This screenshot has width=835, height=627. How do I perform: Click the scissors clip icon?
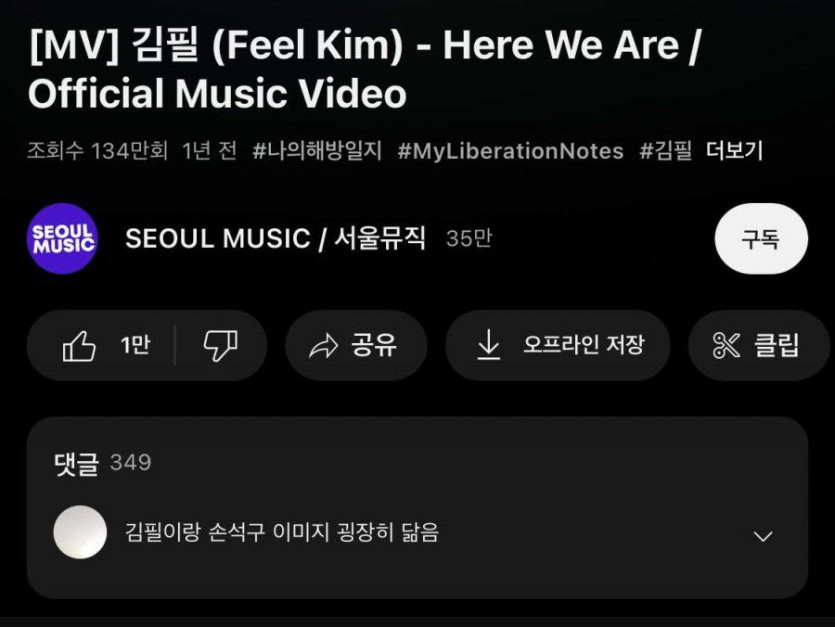(x=726, y=345)
